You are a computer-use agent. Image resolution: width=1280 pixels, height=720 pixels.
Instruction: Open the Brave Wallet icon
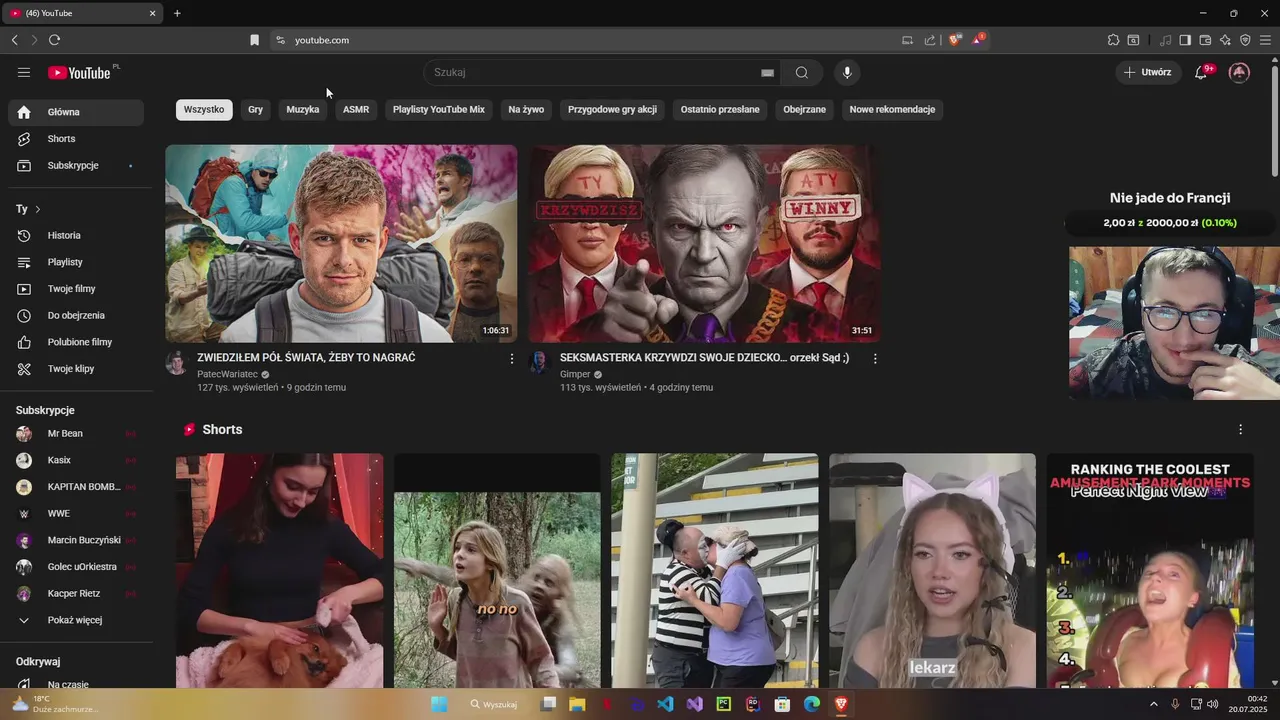pos(1205,40)
